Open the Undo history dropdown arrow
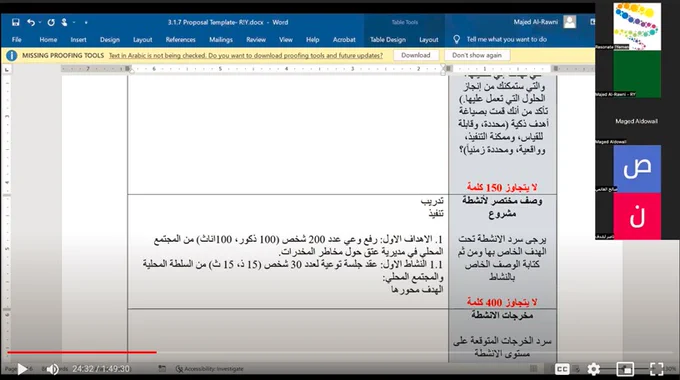 tap(39, 22)
